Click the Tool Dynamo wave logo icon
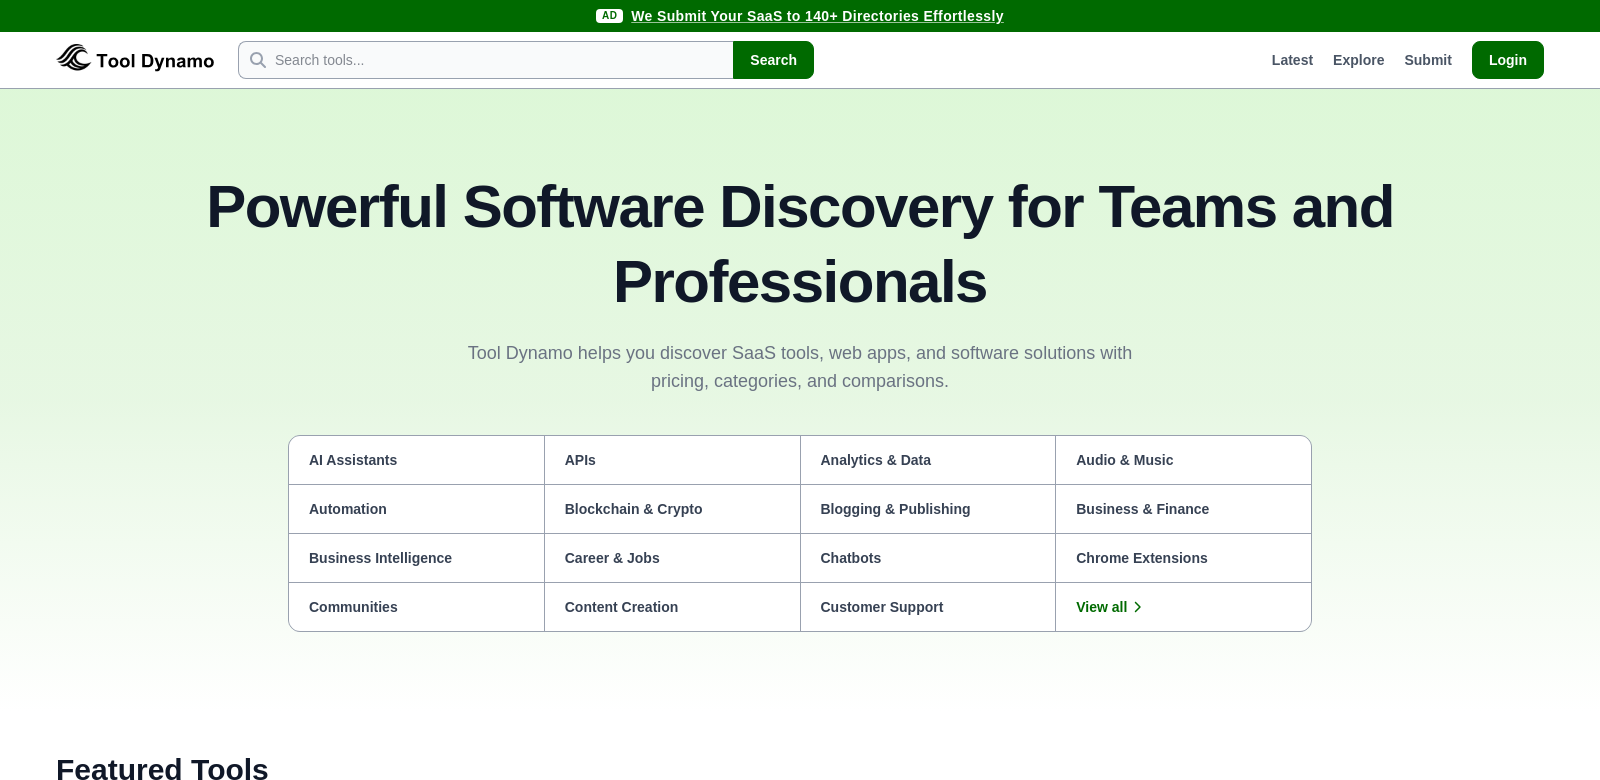Viewport: 1600px width, 780px height. point(74,58)
